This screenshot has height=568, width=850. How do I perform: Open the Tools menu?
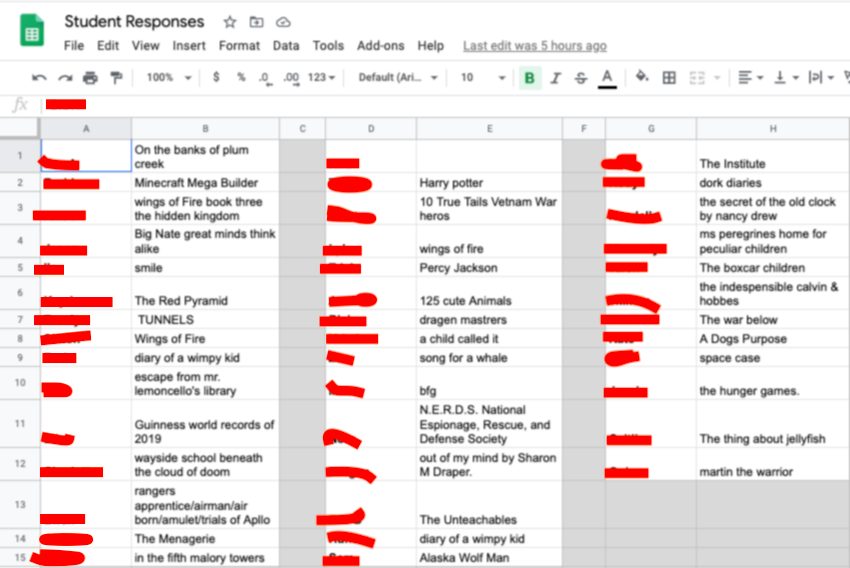click(x=328, y=46)
